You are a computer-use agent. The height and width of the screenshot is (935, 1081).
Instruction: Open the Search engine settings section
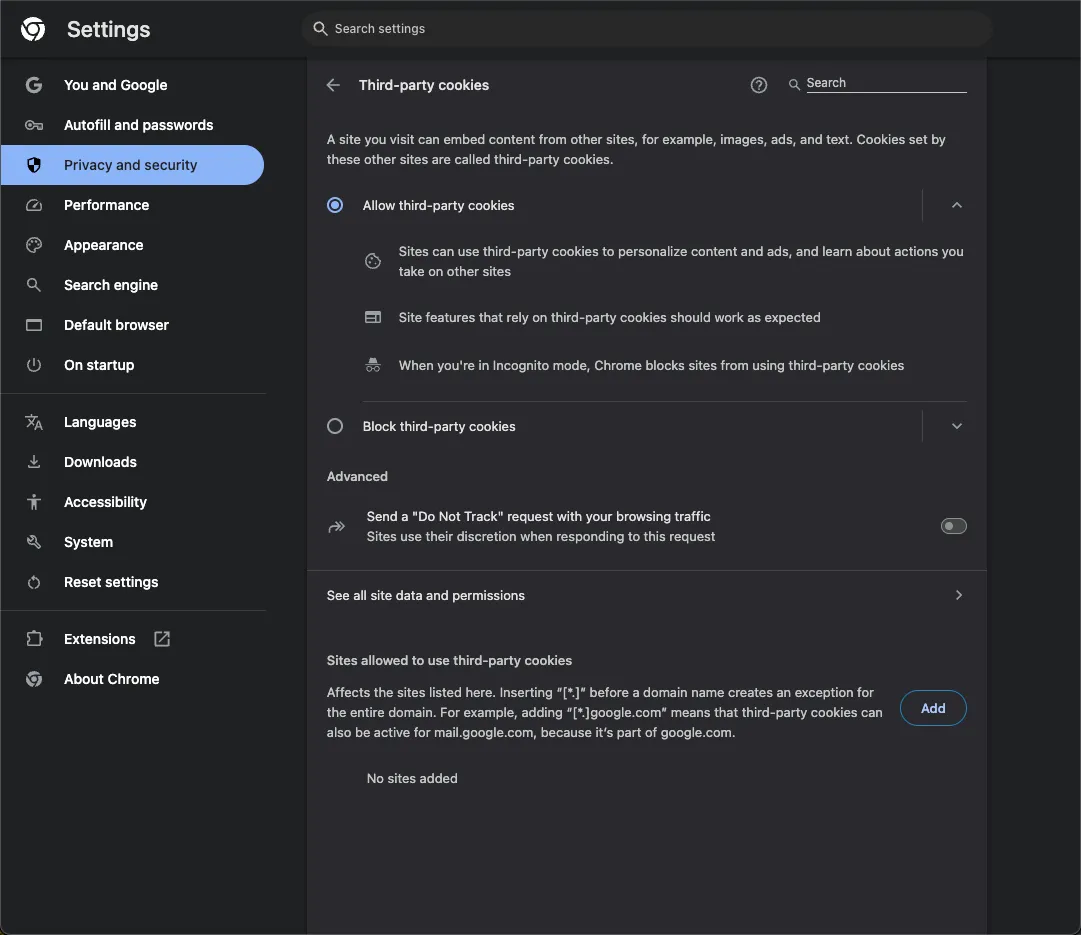point(111,285)
